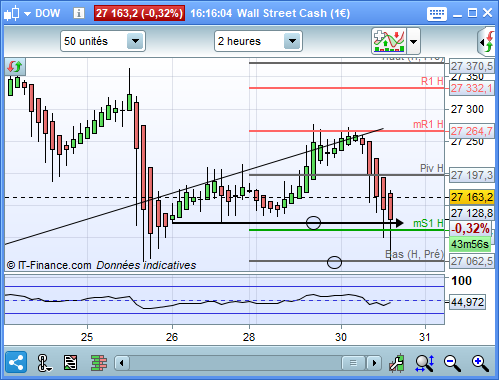Click the 27 264,7 mR1 price label

click(471, 131)
